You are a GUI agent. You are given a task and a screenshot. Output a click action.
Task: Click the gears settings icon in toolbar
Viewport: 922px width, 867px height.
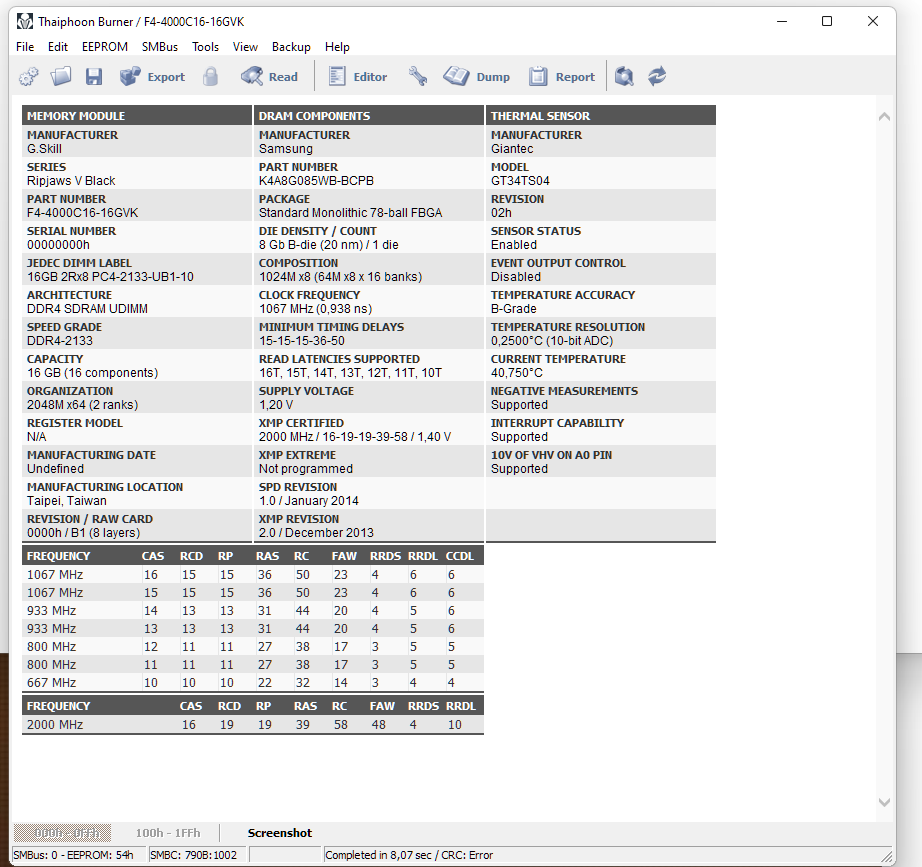(x=29, y=76)
